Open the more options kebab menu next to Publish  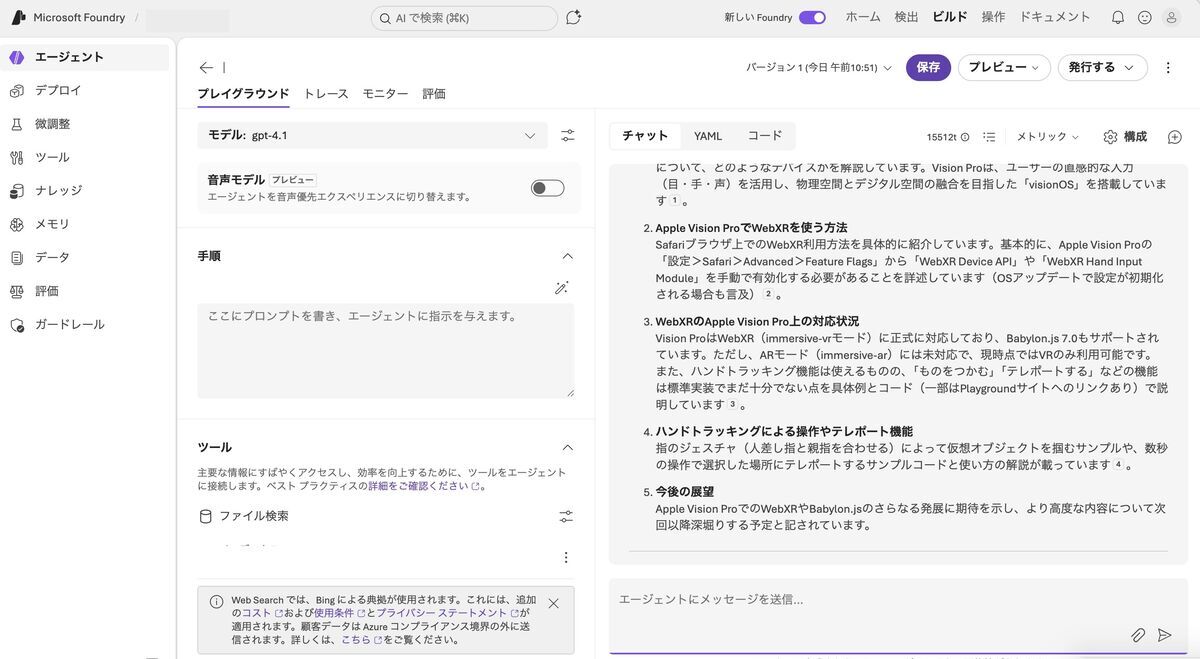(1168, 67)
